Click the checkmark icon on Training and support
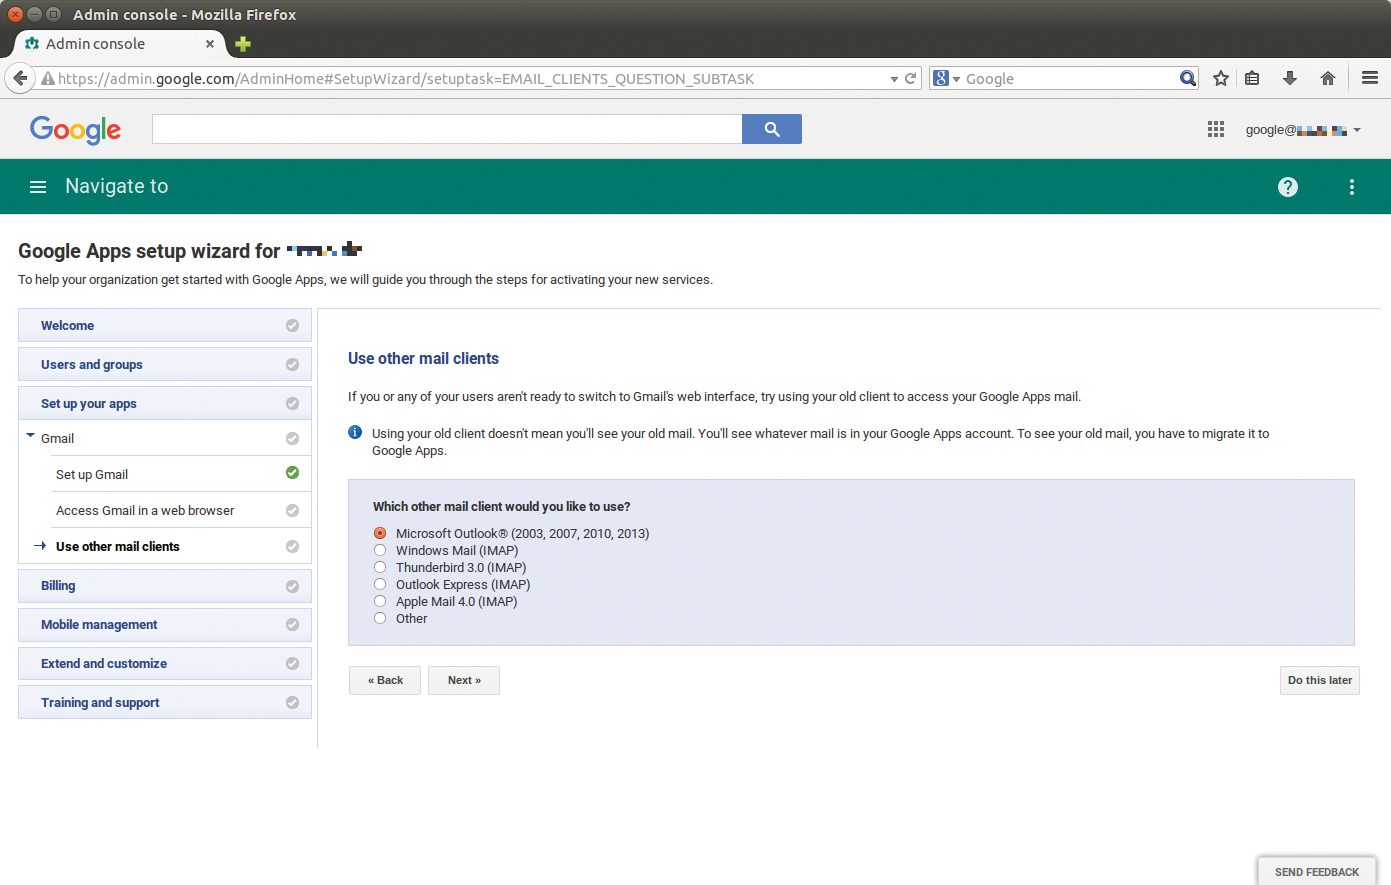1391x885 pixels. click(292, 702)
